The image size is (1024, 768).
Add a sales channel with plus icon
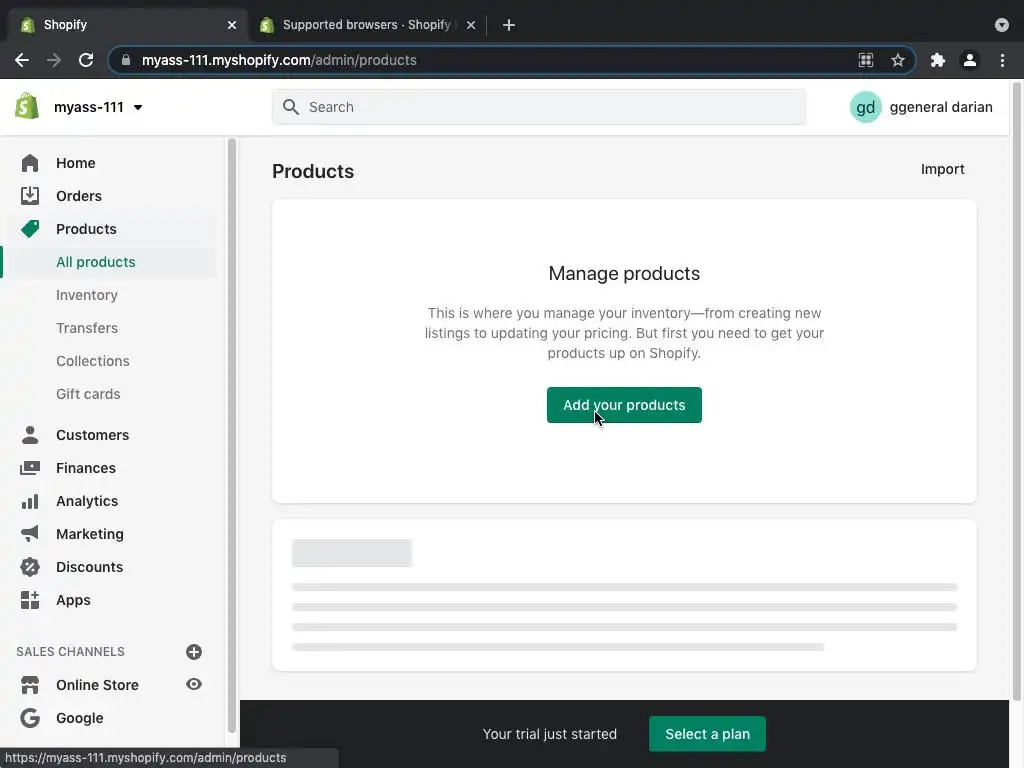coord(194,652)
